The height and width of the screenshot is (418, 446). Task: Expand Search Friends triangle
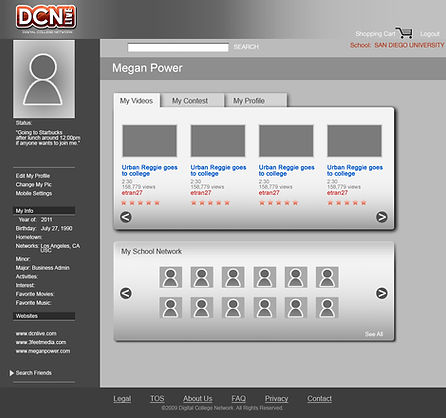[x=12, y=373]
